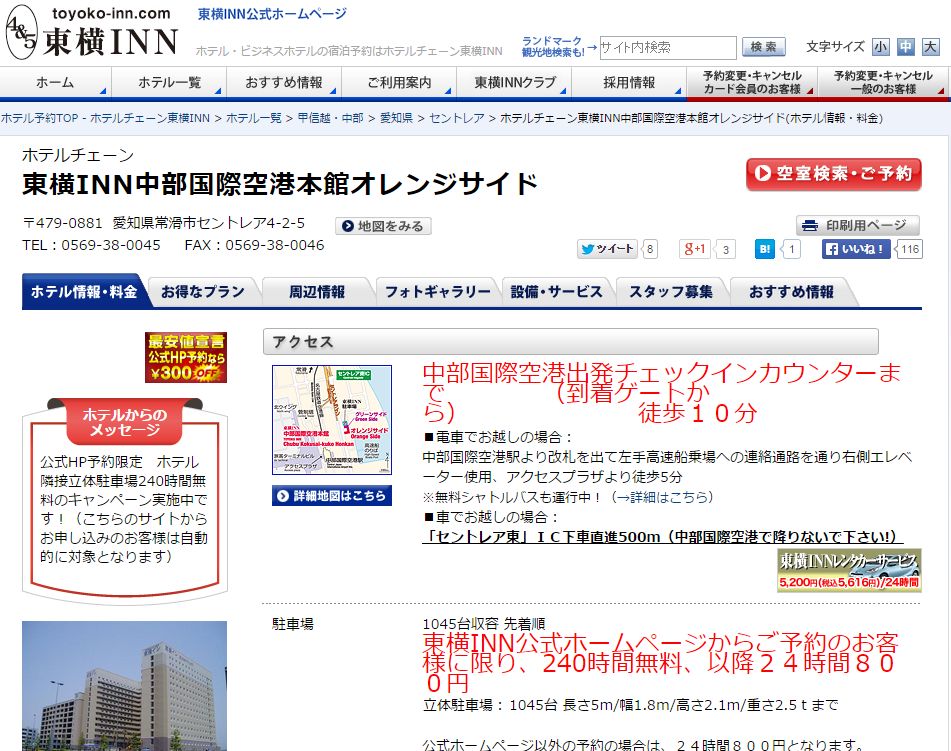This screenshot has width=951, height=751.
Task: Click the 東横INNレンタカーサービス banner
Action: (x=849, y=570)
